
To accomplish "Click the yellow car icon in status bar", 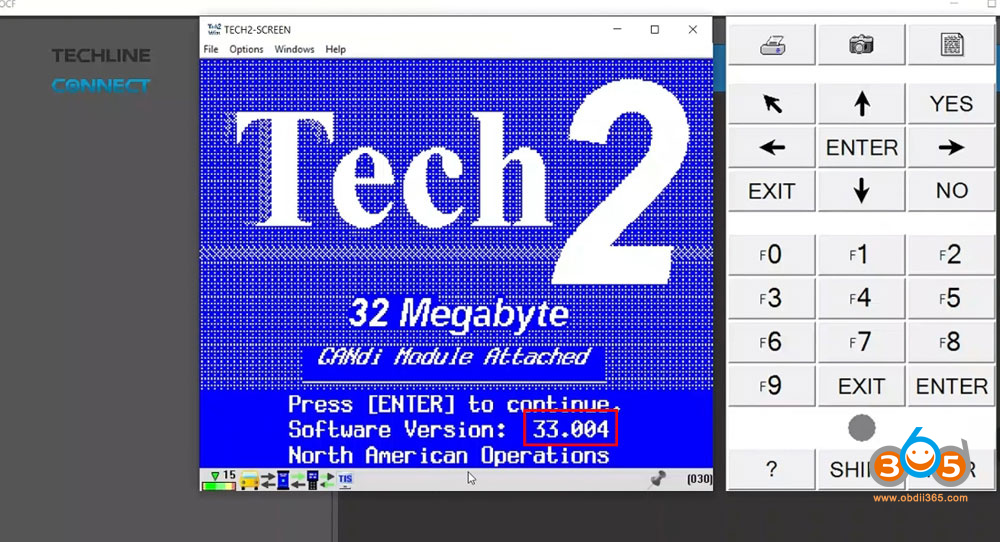I will 249,479.
